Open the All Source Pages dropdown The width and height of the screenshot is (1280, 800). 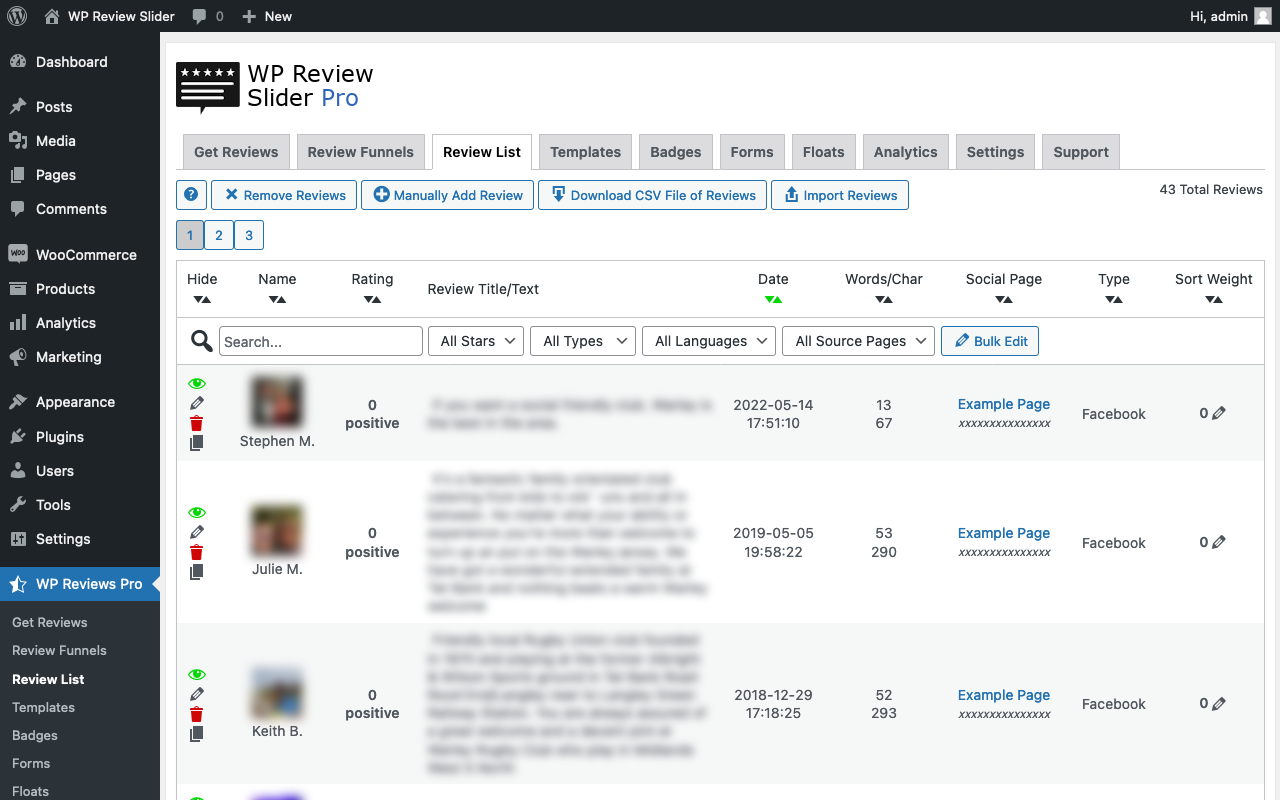click(x=858, y=341)
